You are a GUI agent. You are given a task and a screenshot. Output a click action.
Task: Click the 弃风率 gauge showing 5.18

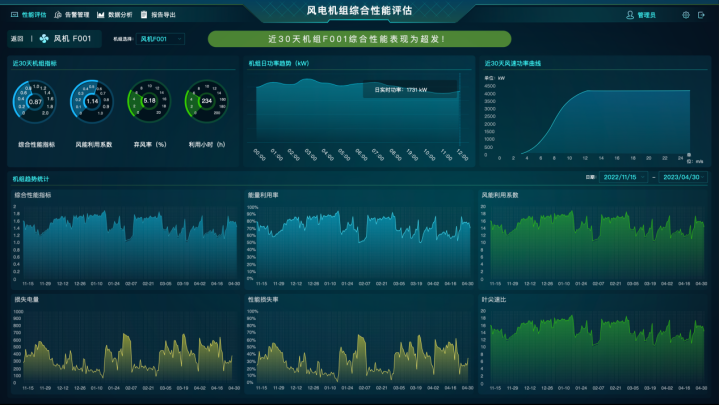click(149, 101)
